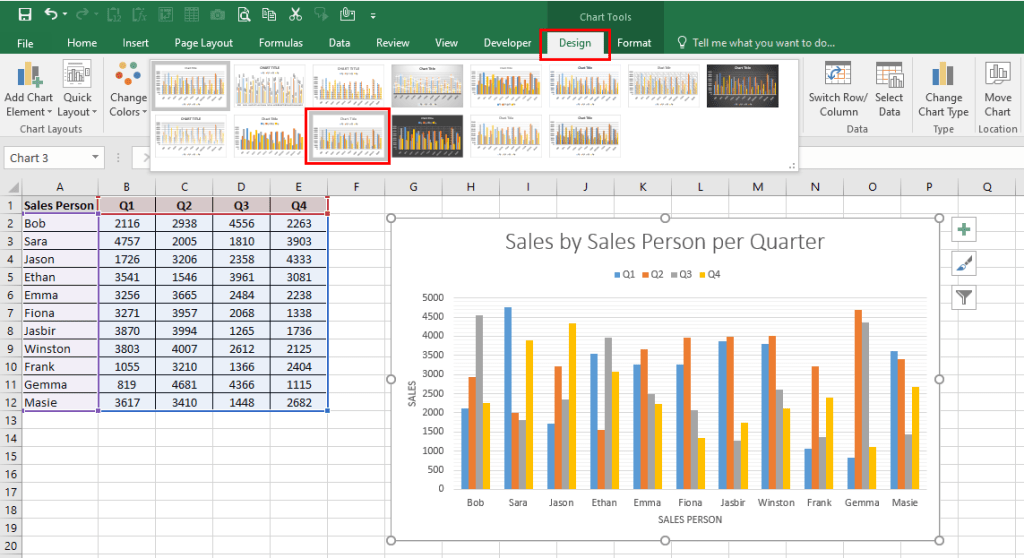1024x558 pixels.
Task: Click the Select All corner triangle
Action: [12, 188]
